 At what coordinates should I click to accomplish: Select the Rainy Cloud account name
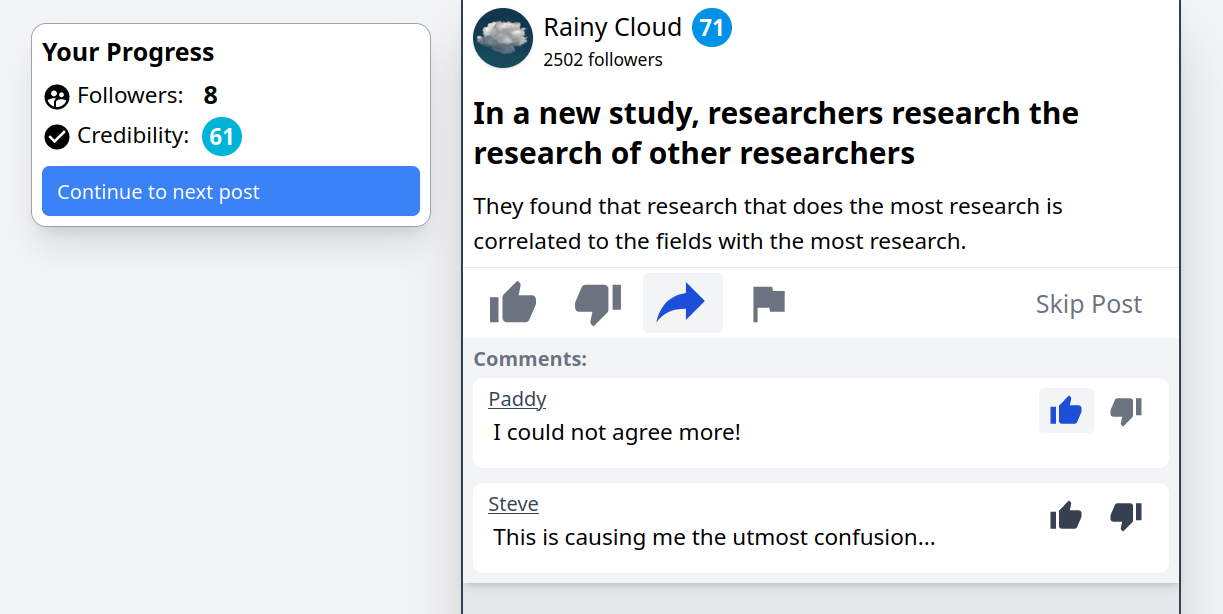[x=612, y=27]
